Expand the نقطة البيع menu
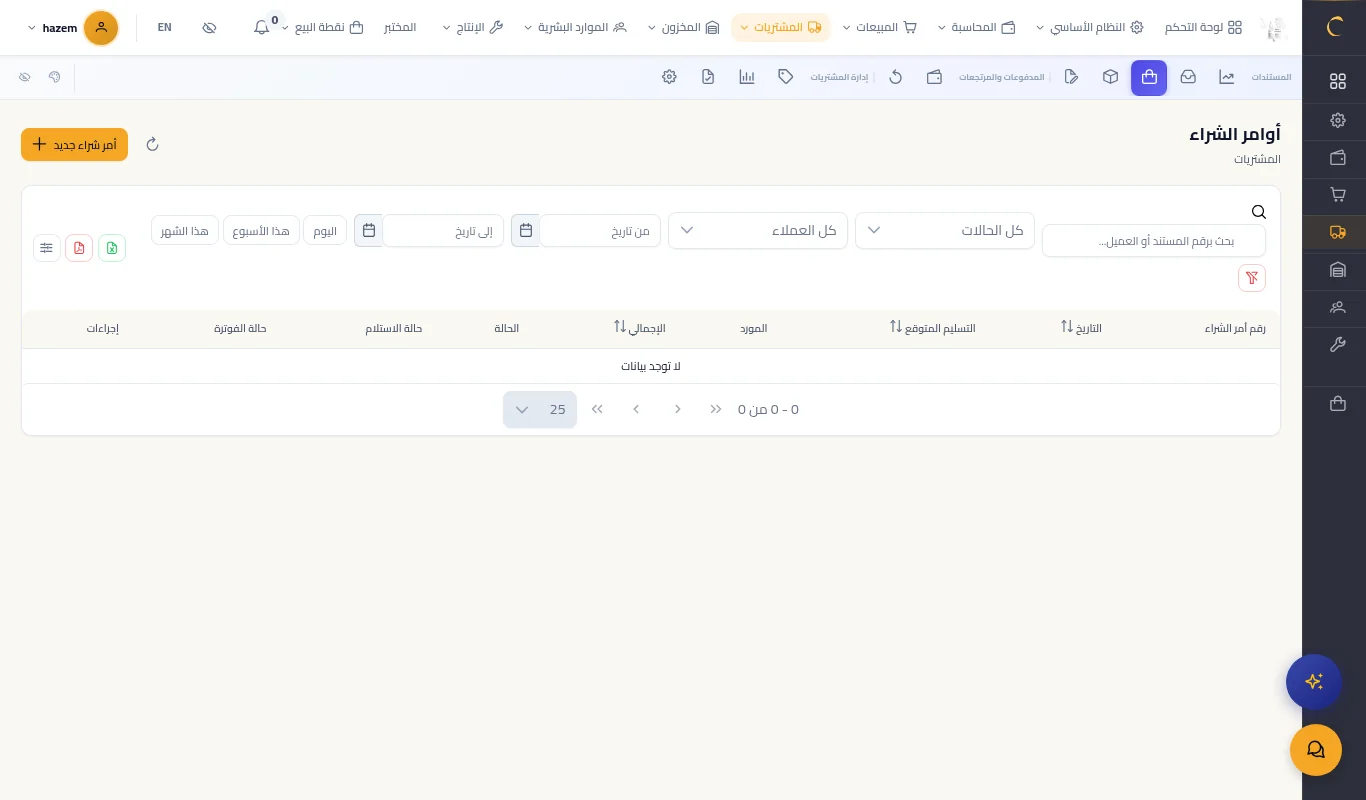Image resolution: width=1366 pixels, height=800 pixels. point(323,28)
